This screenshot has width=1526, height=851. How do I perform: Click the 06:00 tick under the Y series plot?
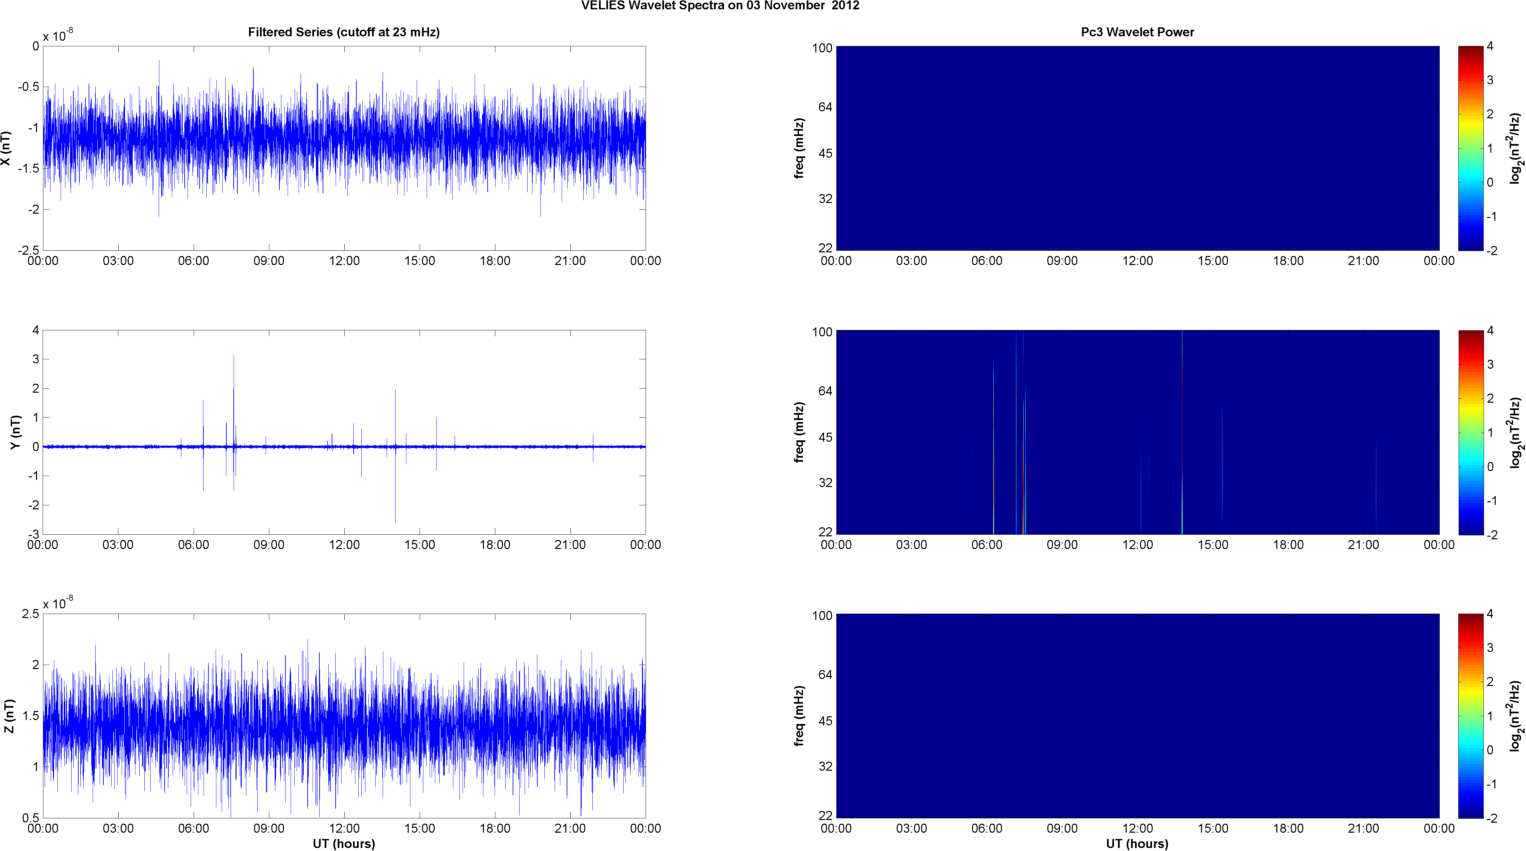coord(193,545)
